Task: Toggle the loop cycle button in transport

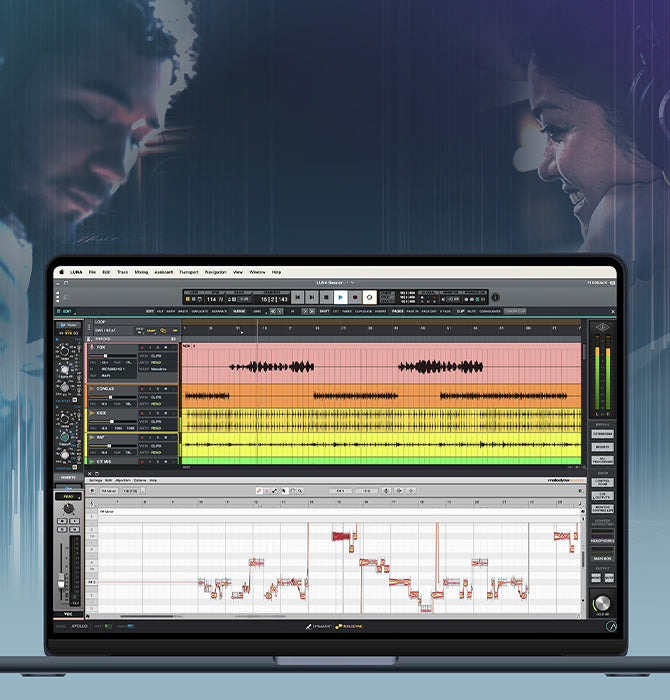Action: [369, 297]
